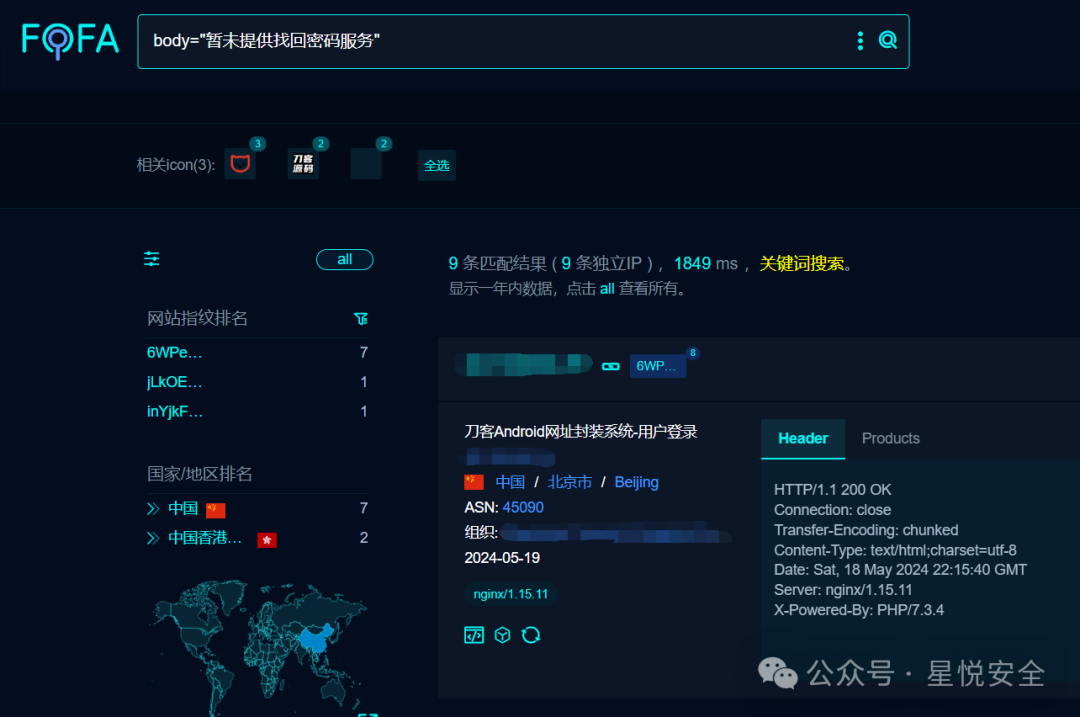Open the three-dot search options menu
1080x717 pixels.
(x=860, y=41)
